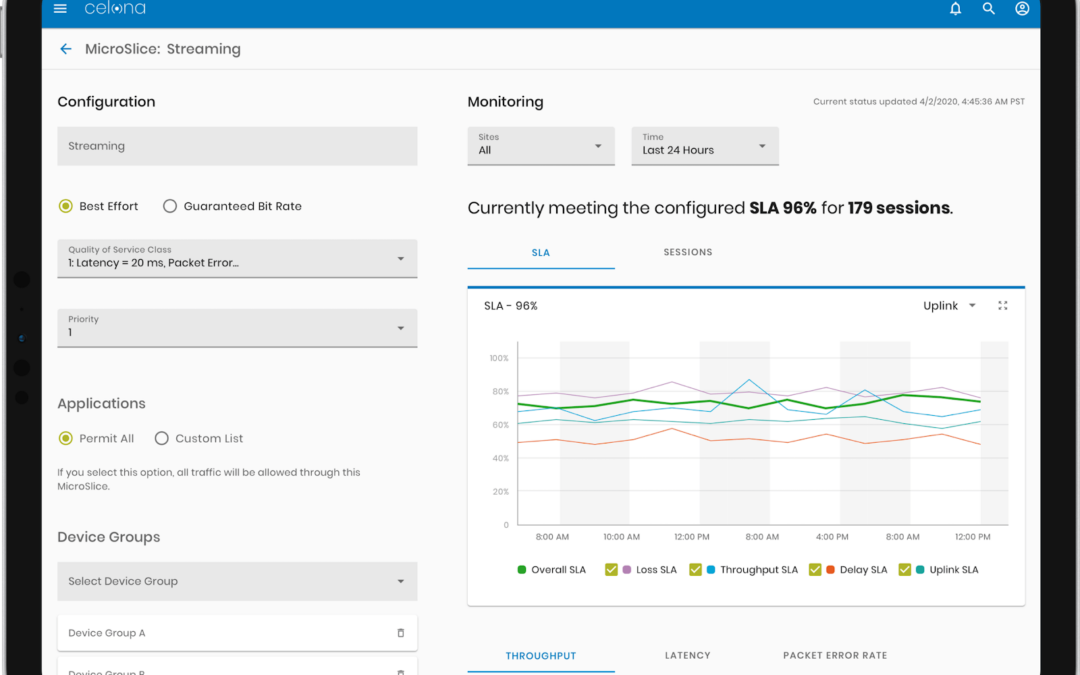Open the hamburger navigation menu

click(x=60, y=8)
